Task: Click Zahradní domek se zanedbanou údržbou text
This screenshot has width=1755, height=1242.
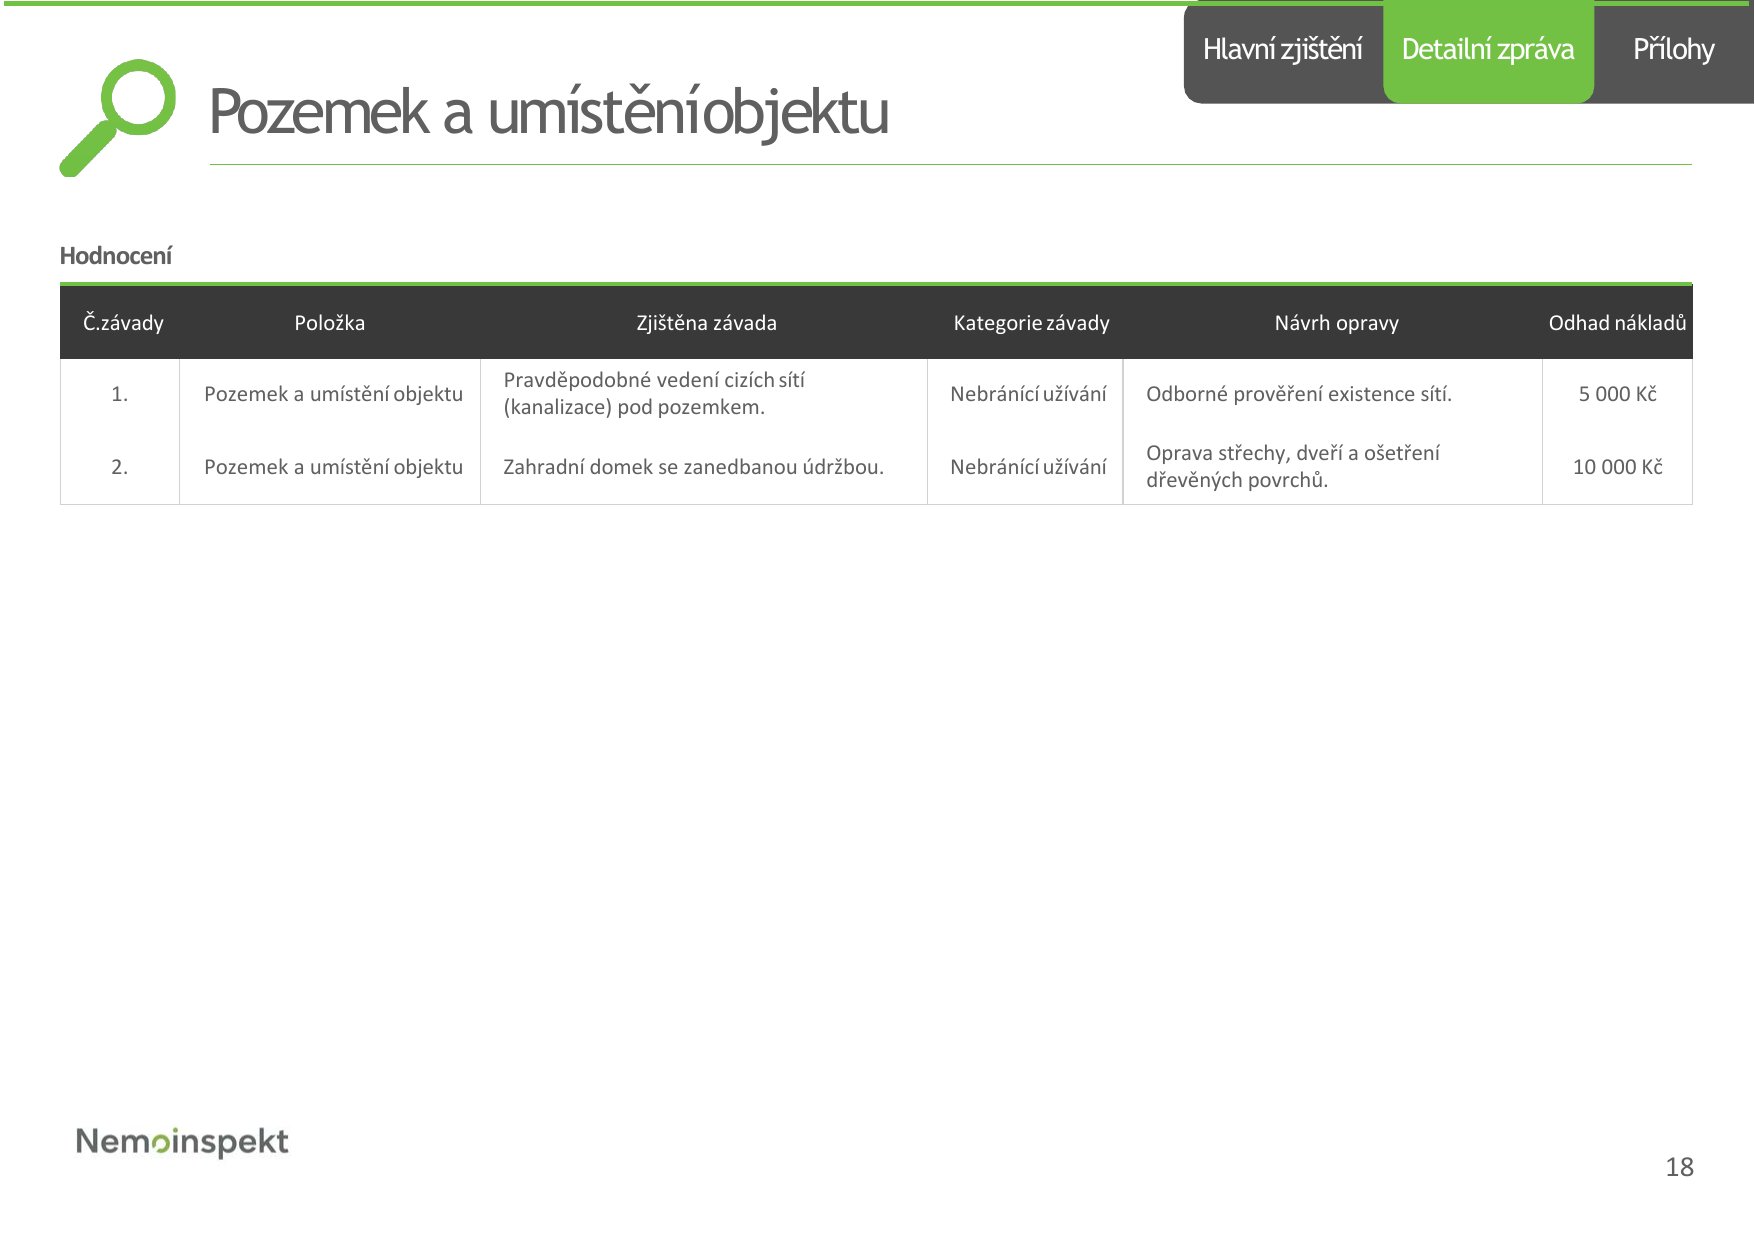Action: coord(693,467)
